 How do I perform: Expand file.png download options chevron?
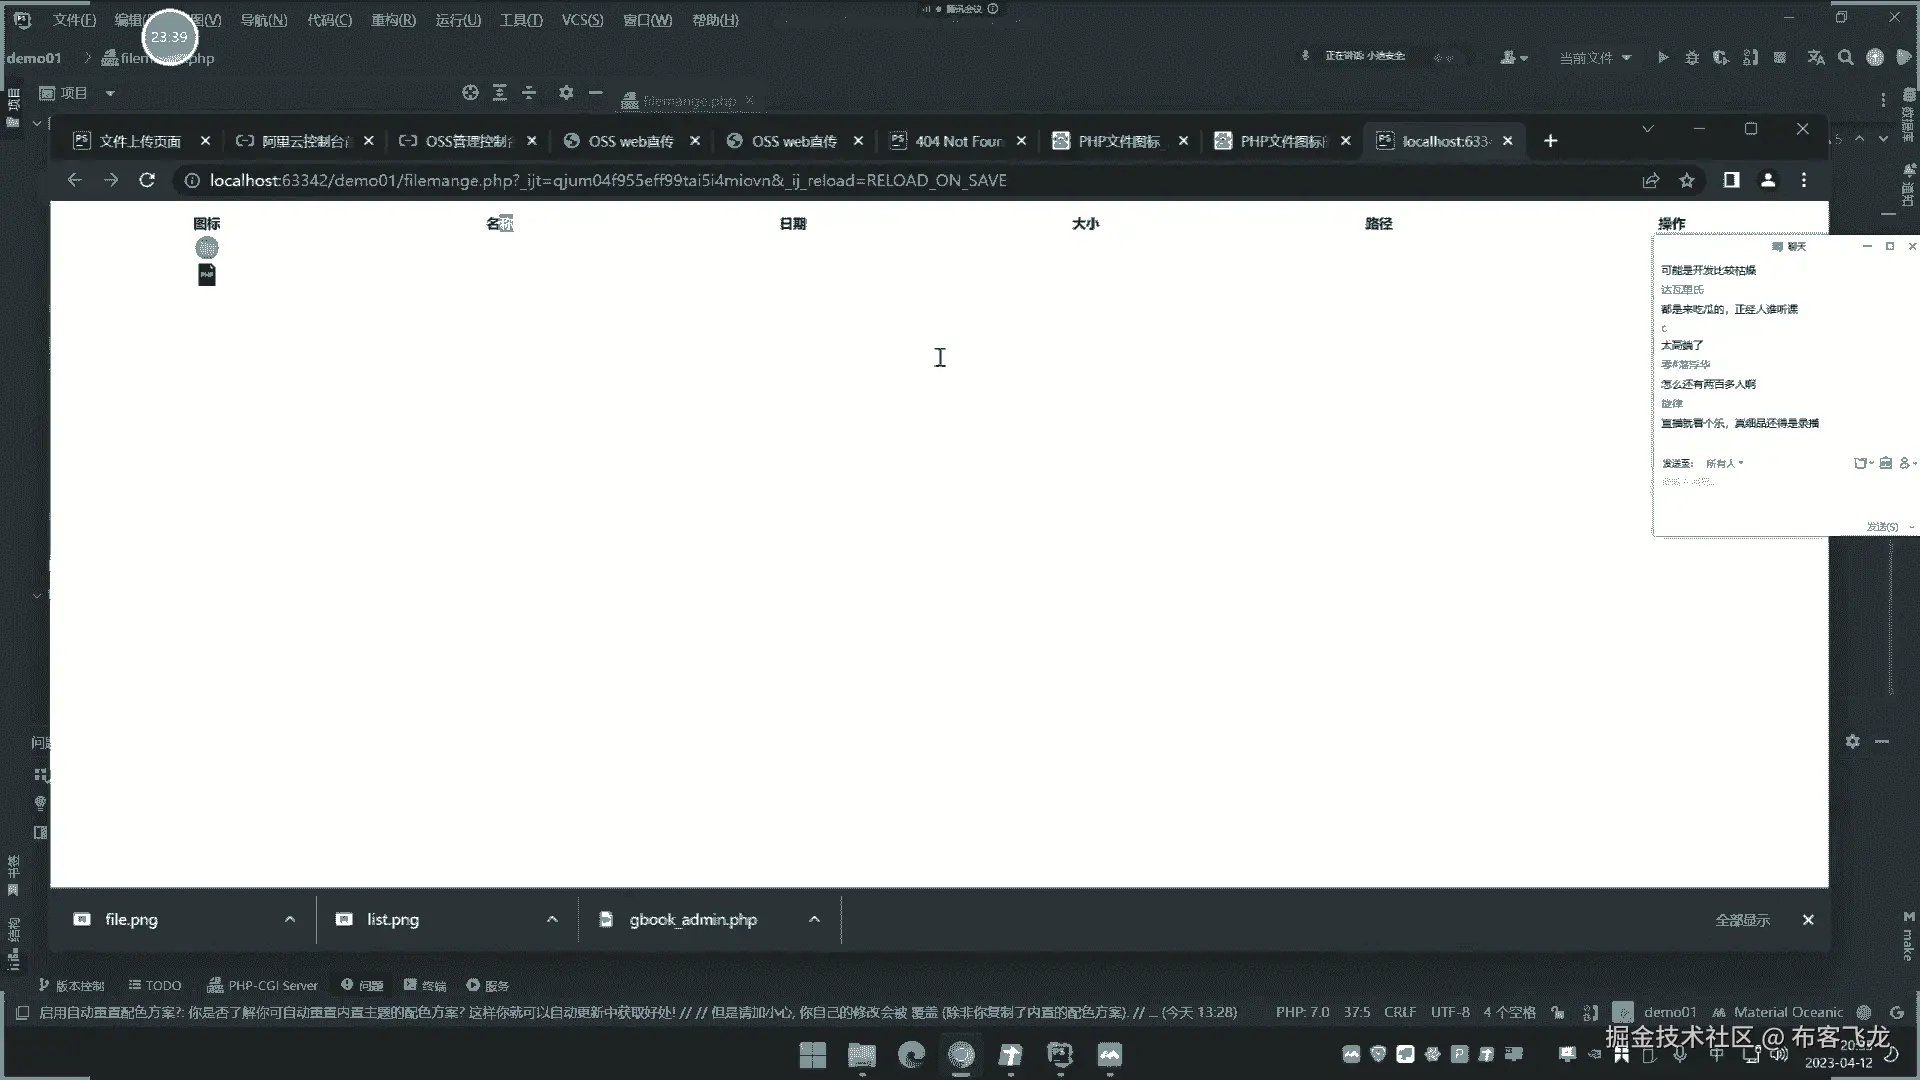(290, 919)
